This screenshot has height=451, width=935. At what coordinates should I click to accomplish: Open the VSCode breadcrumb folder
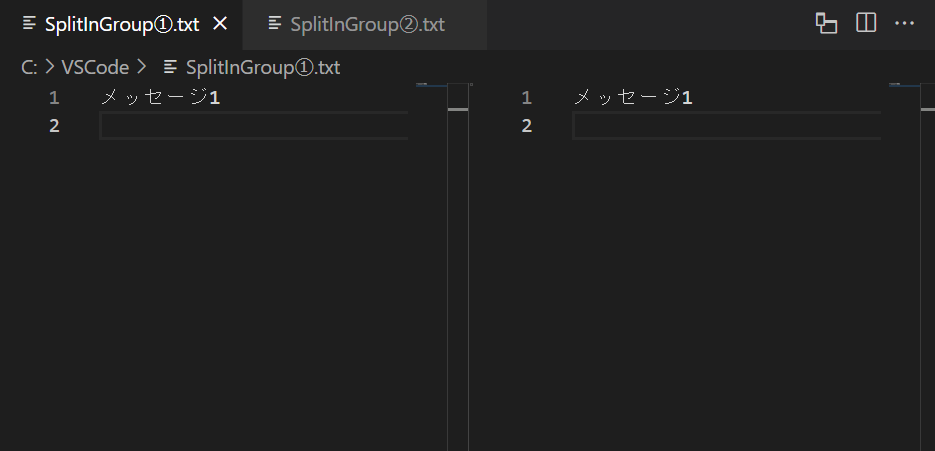coord(95,67)
